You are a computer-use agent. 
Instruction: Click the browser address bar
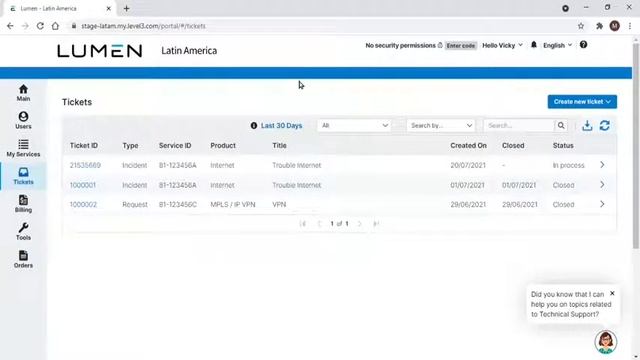[x=322, y=26]
